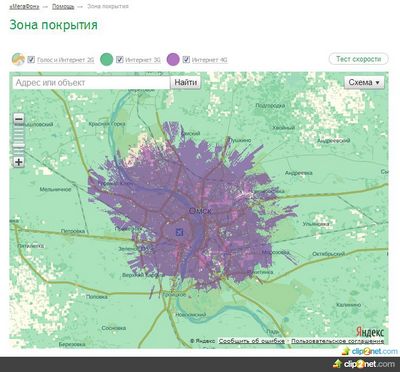Screen dimensions: 400x372
Task: Click the clip2net logo in bottom bar
Action: [364, 364]
